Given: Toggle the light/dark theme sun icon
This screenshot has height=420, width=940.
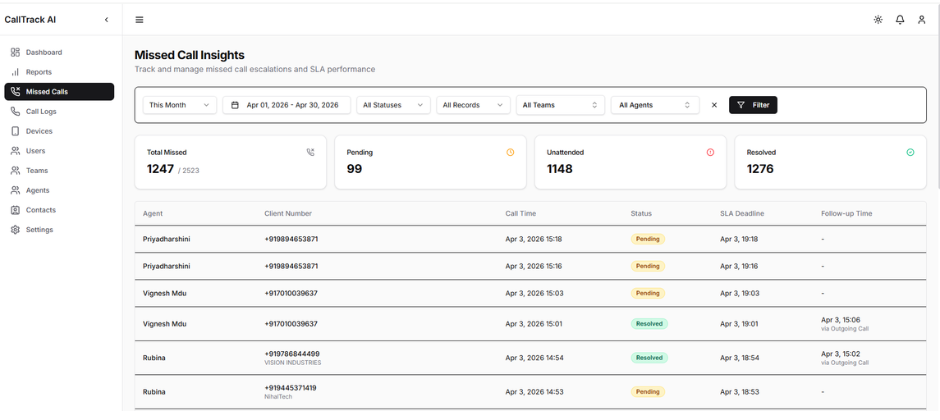Looking at the screenshot, I should [x=877, y=20].
